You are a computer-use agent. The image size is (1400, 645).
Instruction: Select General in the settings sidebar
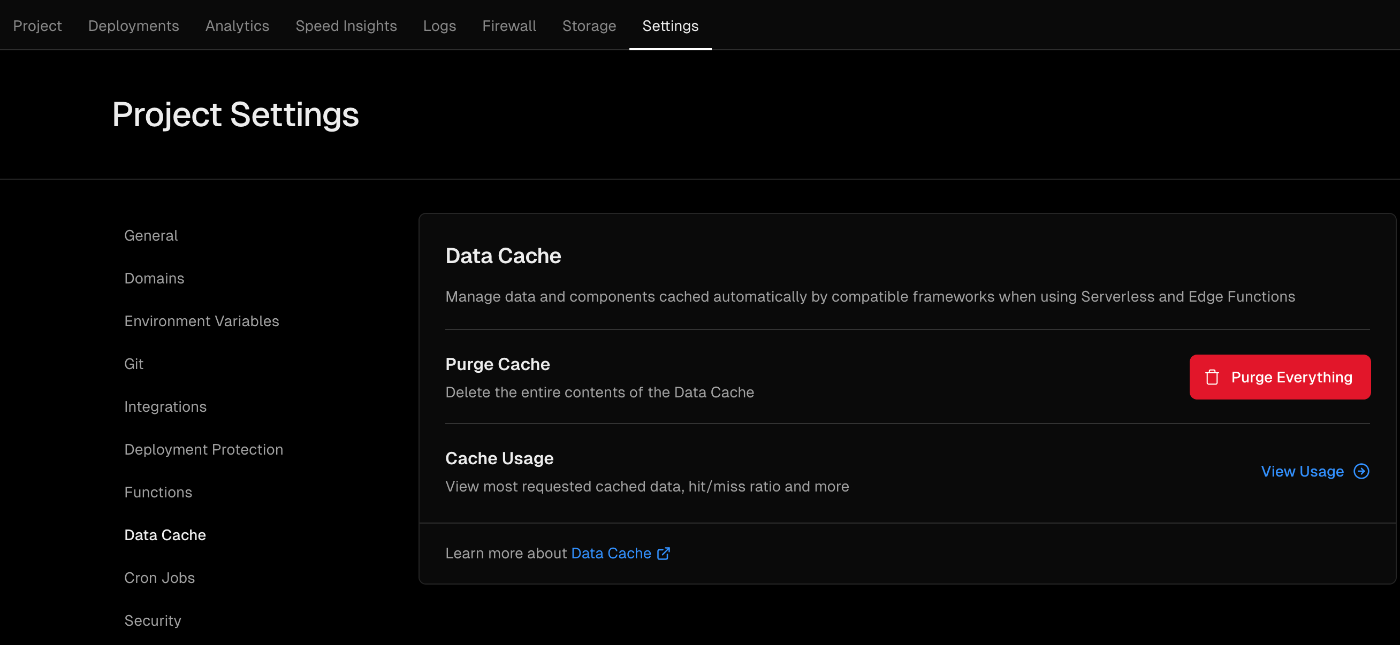[151, 236]
